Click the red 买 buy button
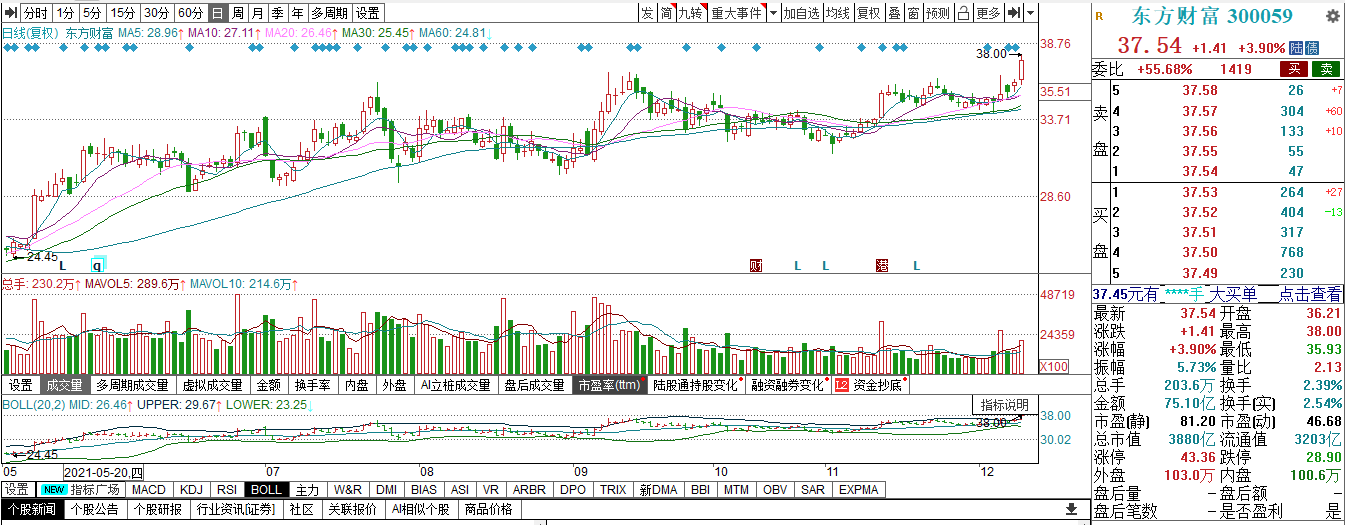 pos(1294,69)
